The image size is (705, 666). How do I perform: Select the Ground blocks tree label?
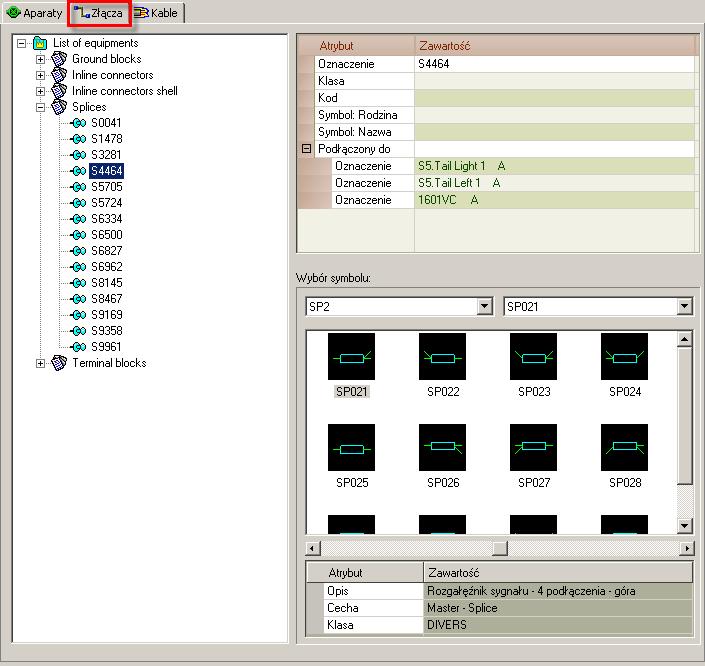tap(107, 59)
